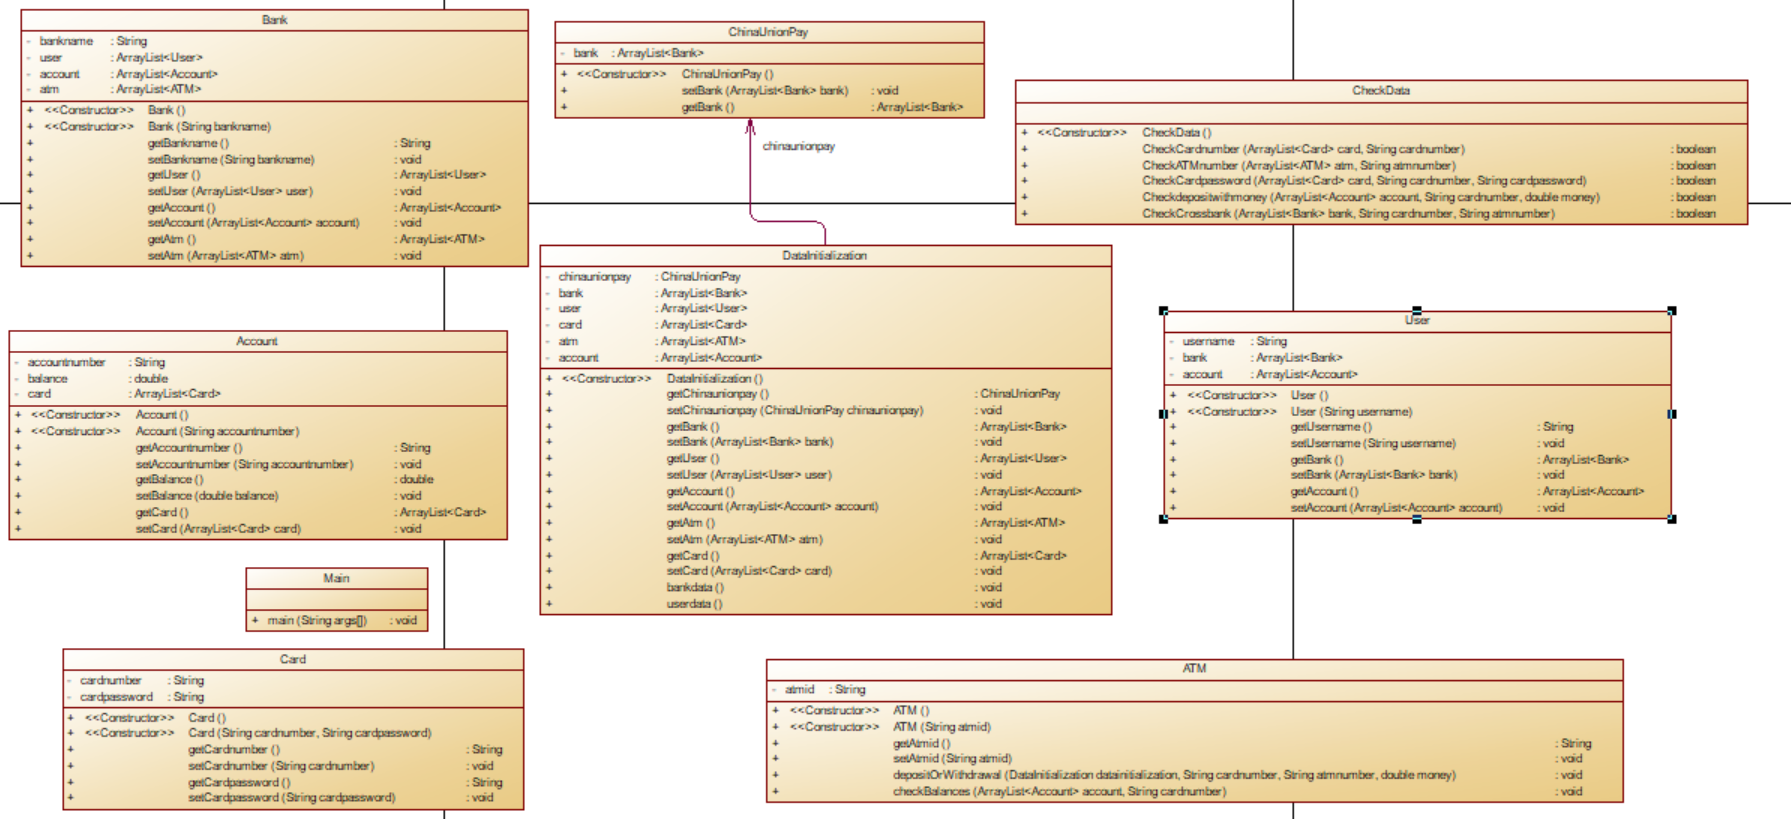Click the bank attribute in ChinaUnionPay
The height and width of the screenshot is (819, 1791).
click(586, 53)
